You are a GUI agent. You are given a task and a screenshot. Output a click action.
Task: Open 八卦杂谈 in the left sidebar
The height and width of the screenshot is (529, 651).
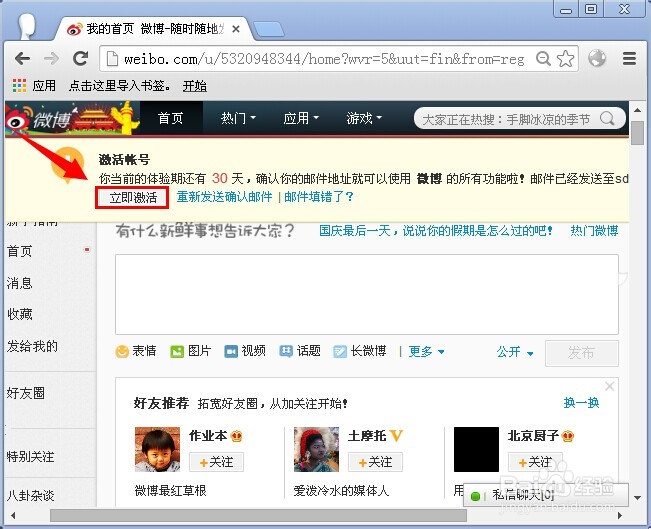click(30, 495)
